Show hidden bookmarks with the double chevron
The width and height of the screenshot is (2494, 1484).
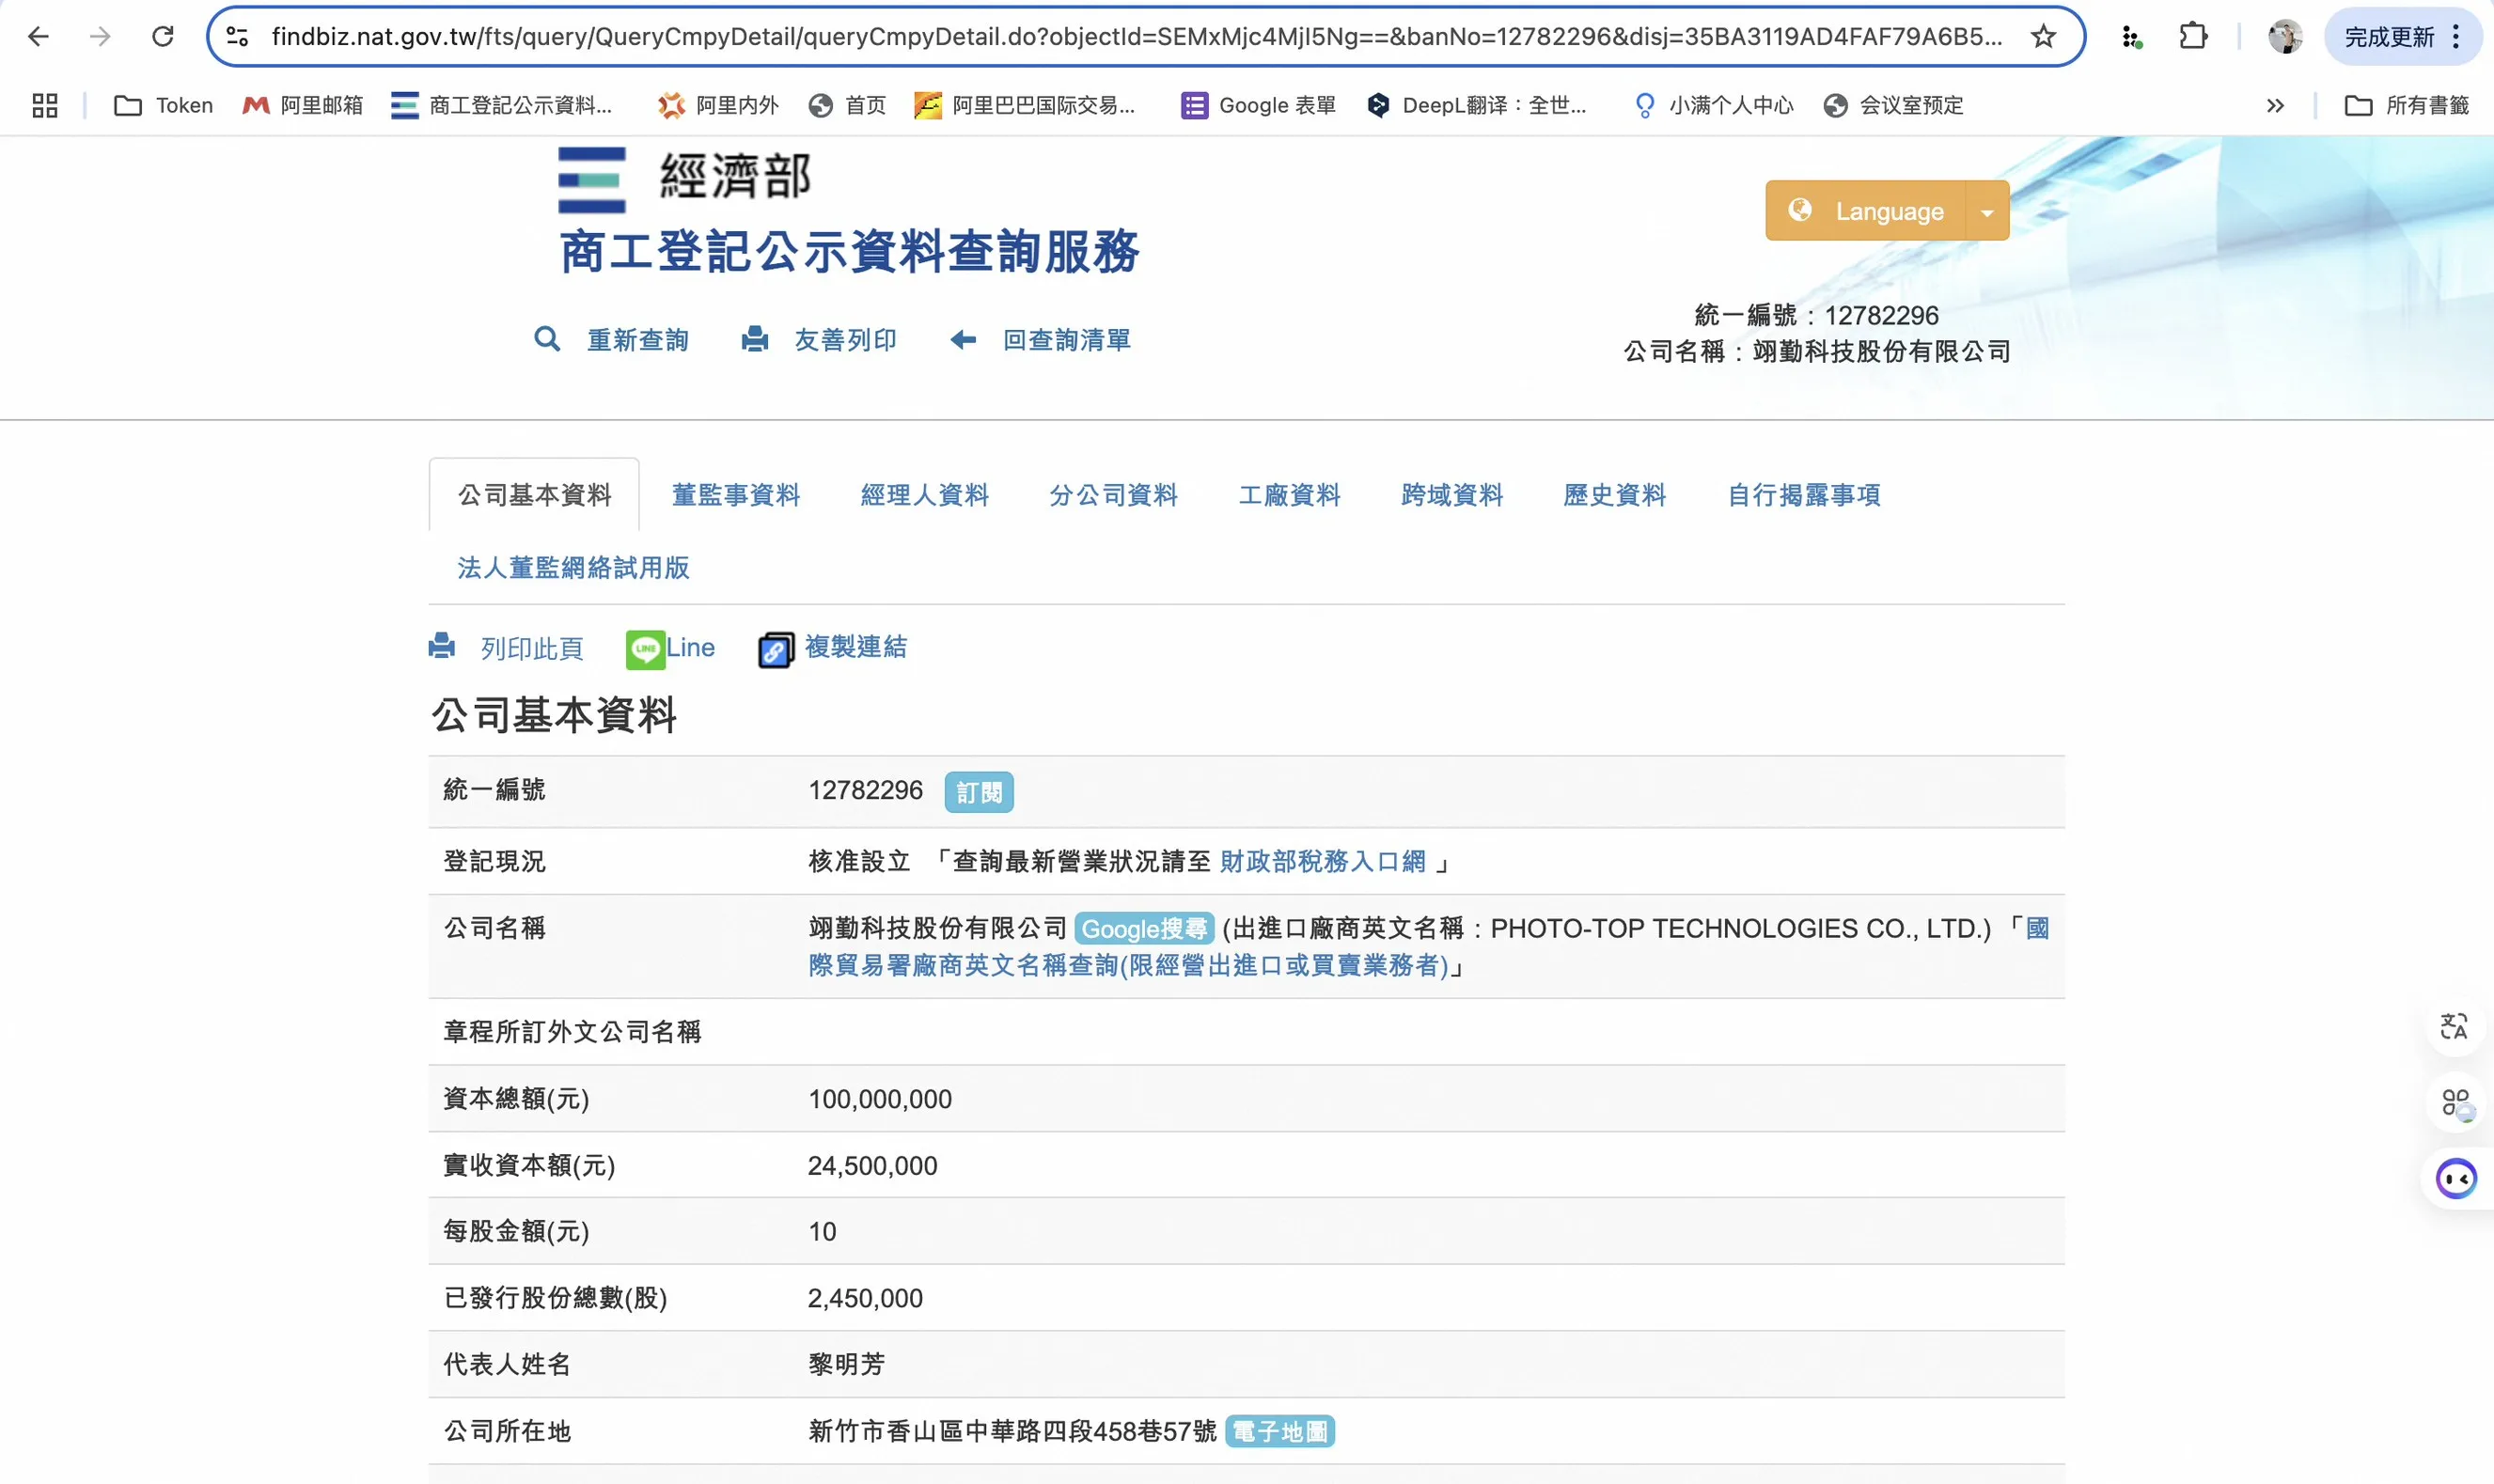[2275, 105]
